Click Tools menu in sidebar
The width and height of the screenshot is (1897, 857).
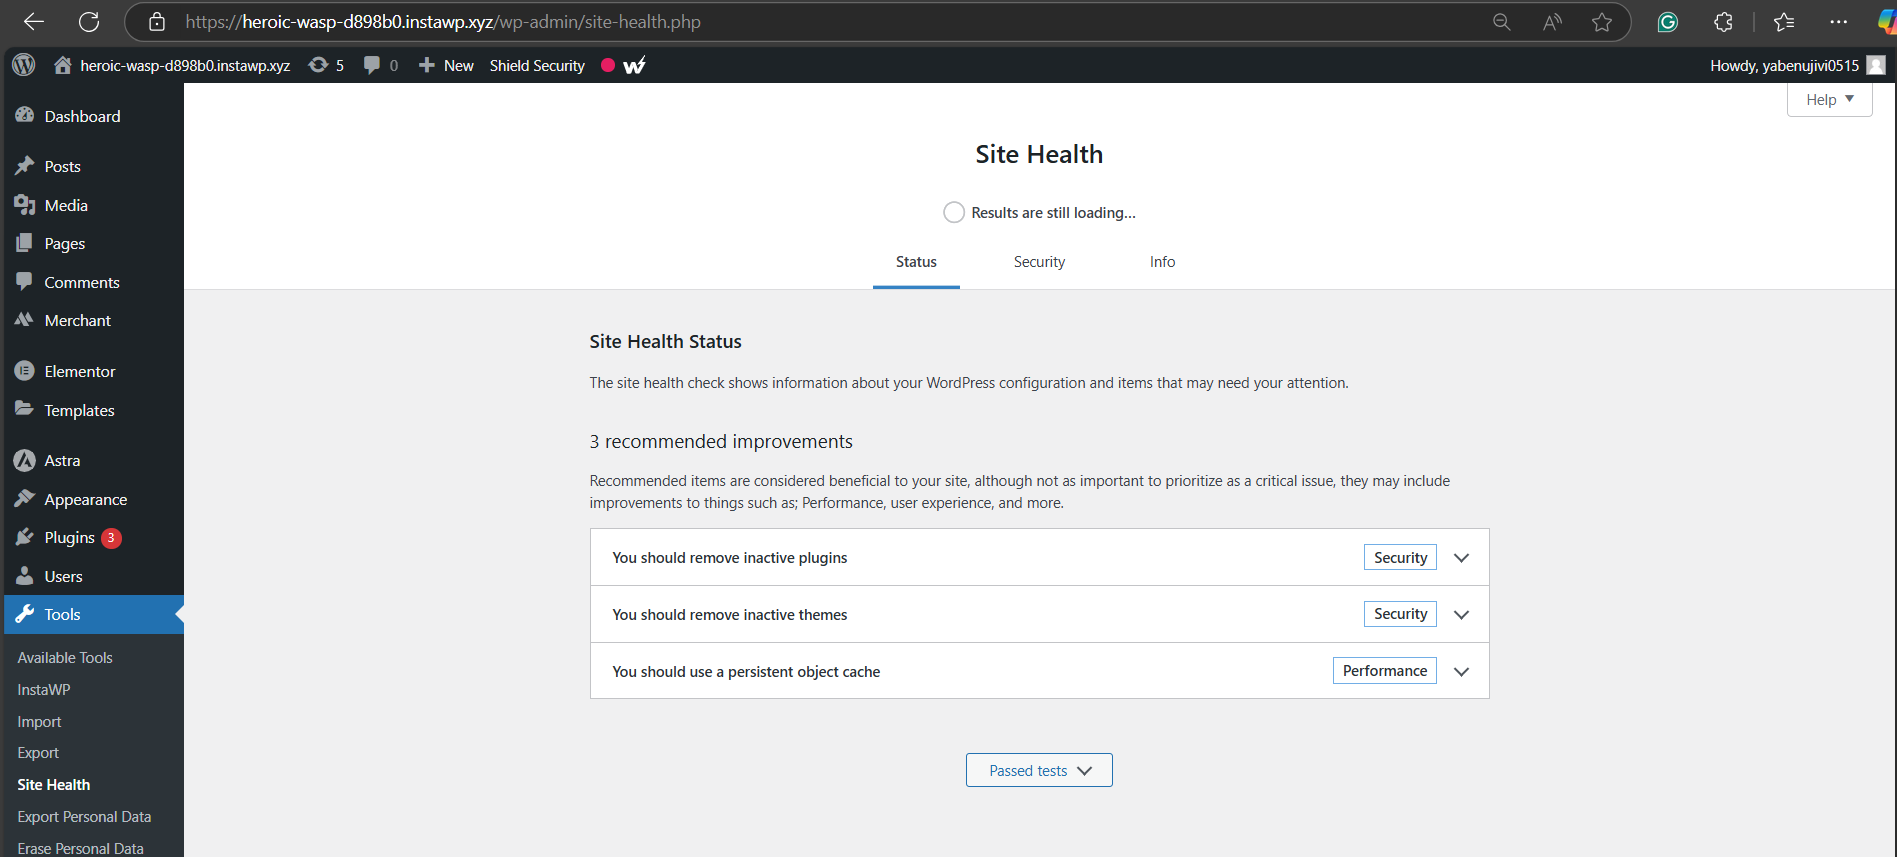(x=92, y=614)
